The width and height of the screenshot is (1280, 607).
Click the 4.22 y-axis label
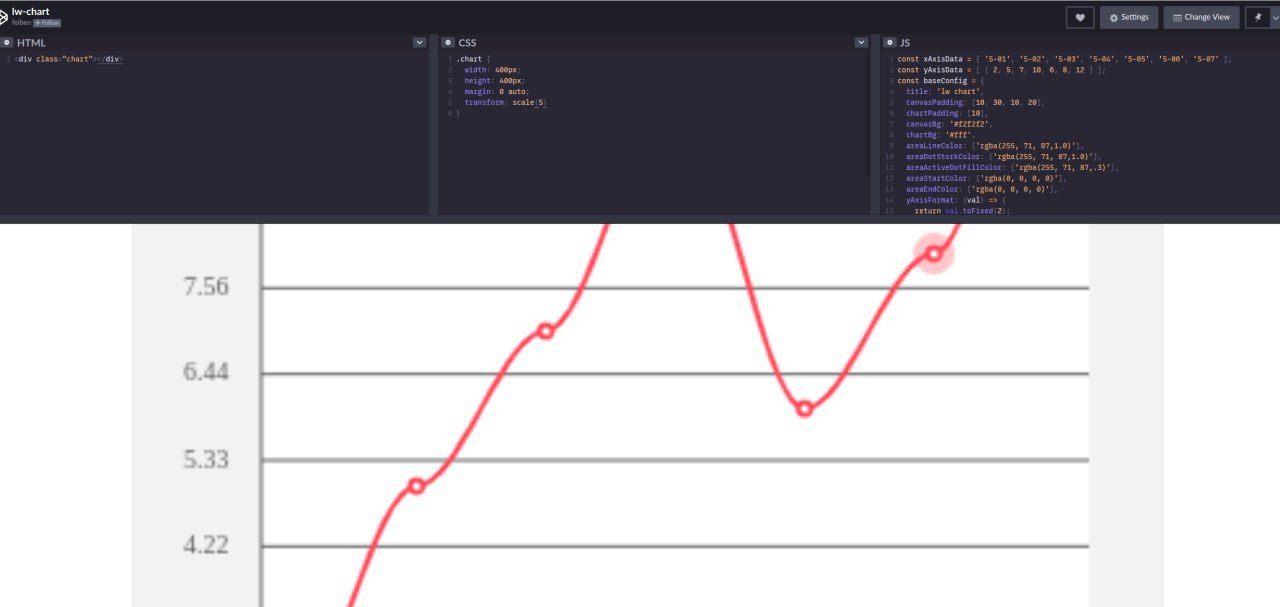(206, 545)
